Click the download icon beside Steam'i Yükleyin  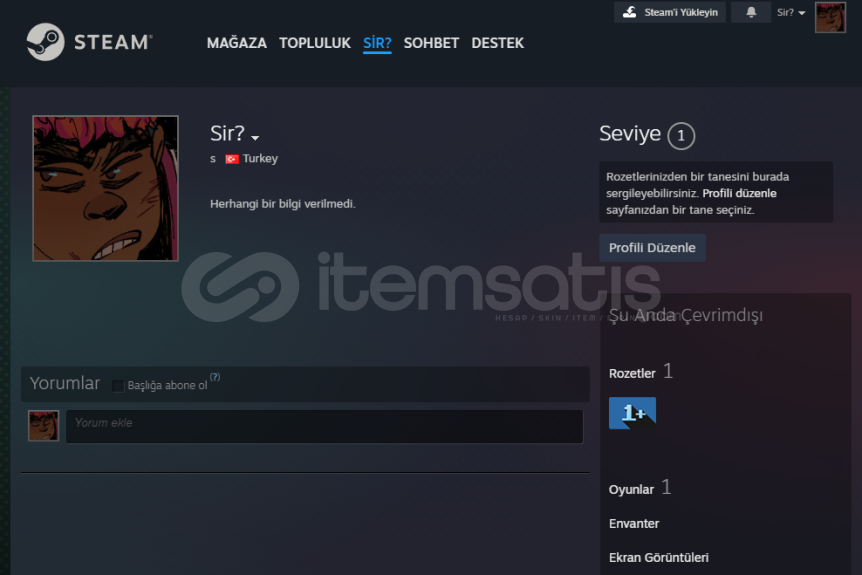pyautogui.click(x=629, y=12)
